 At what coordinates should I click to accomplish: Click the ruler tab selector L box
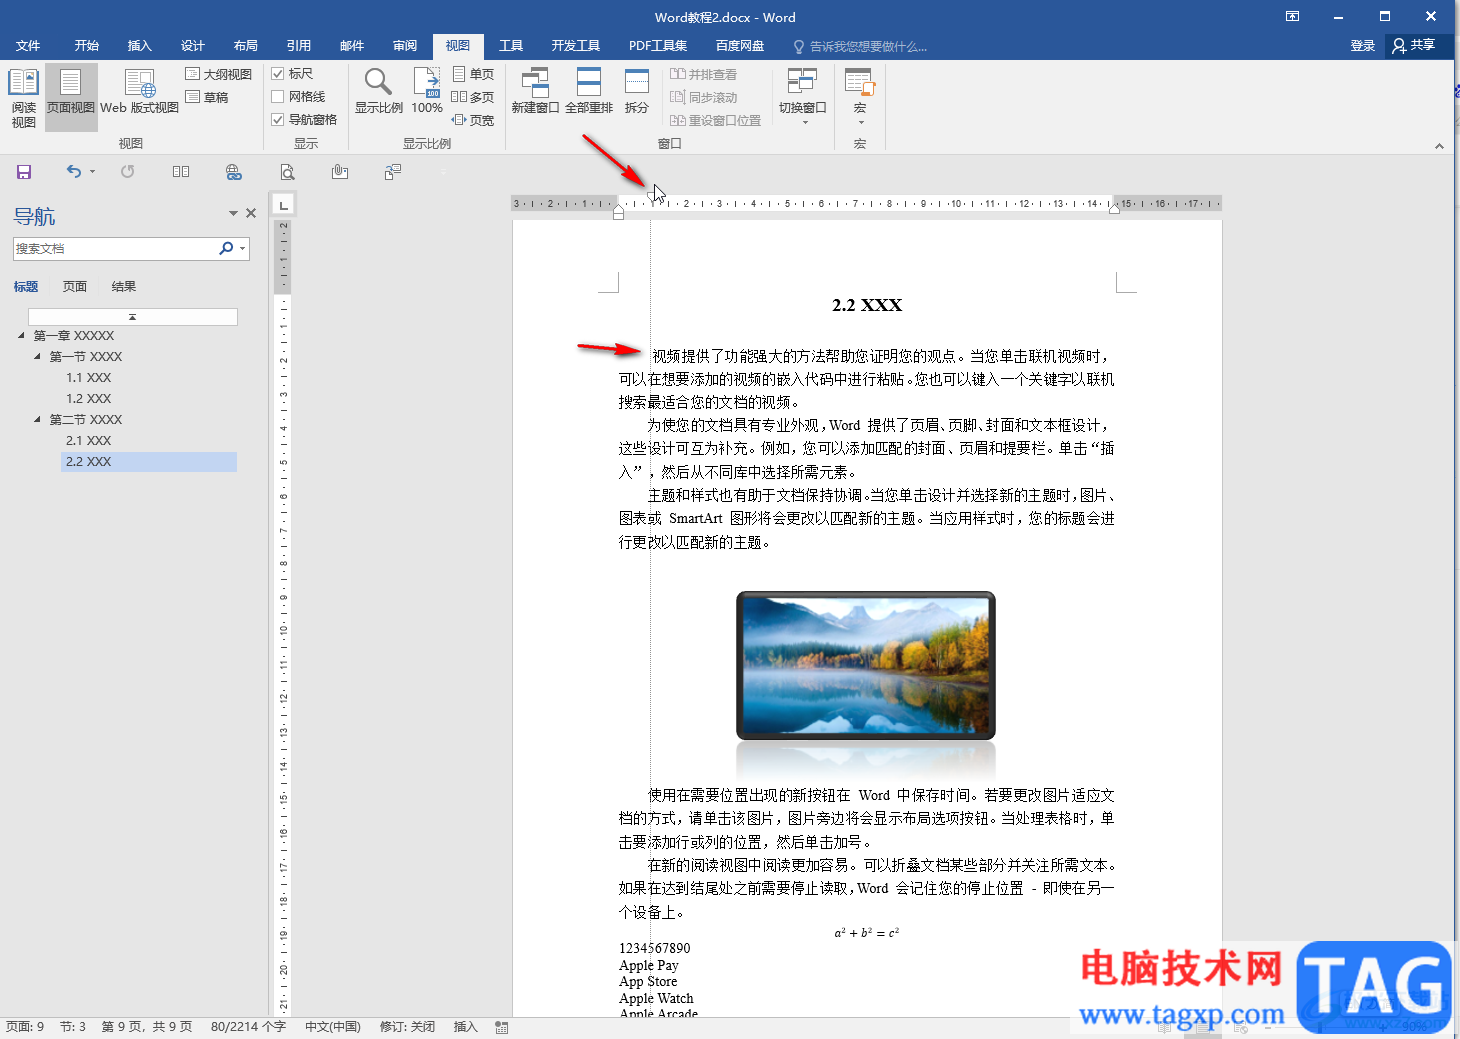point(284,205)
